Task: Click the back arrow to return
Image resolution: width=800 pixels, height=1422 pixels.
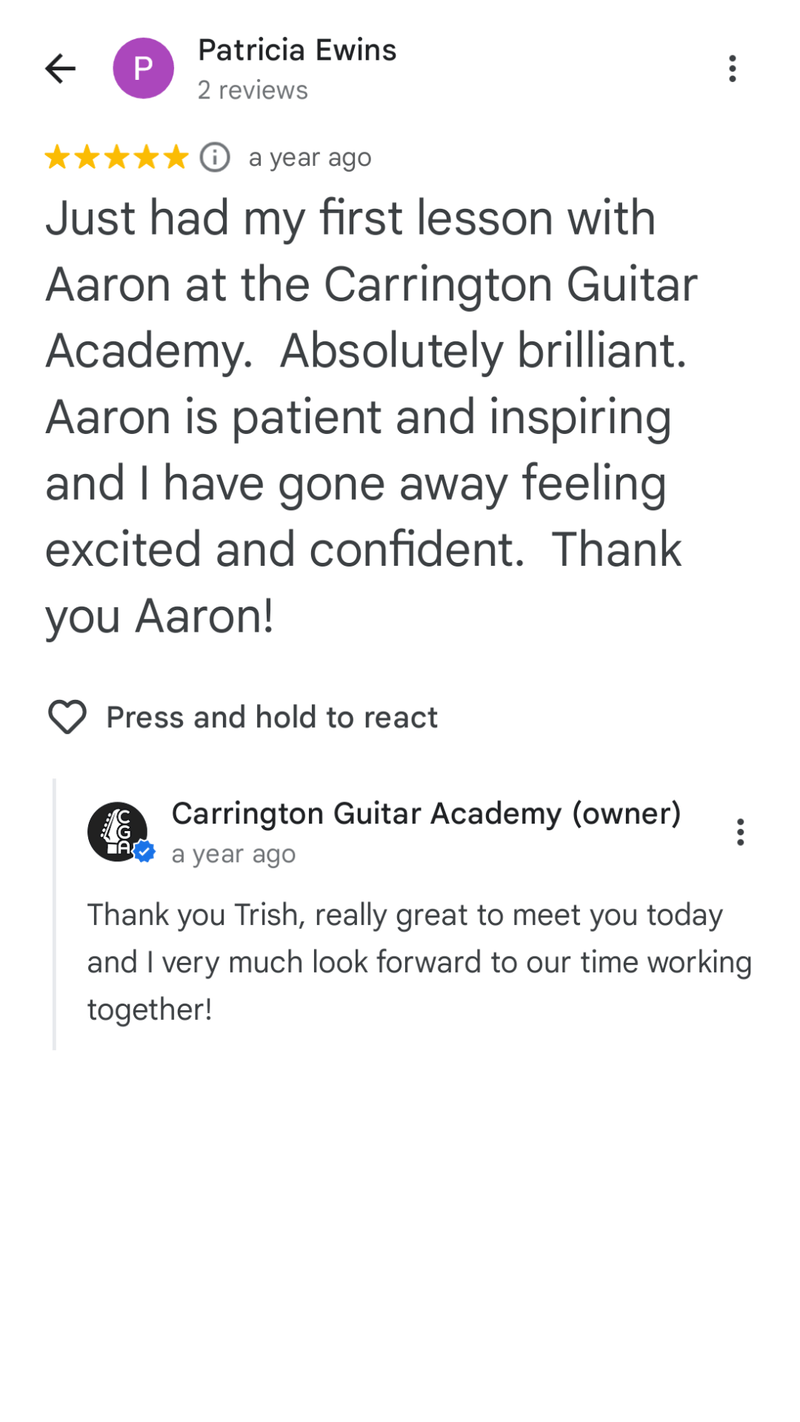Action: (x=59, y=68)
